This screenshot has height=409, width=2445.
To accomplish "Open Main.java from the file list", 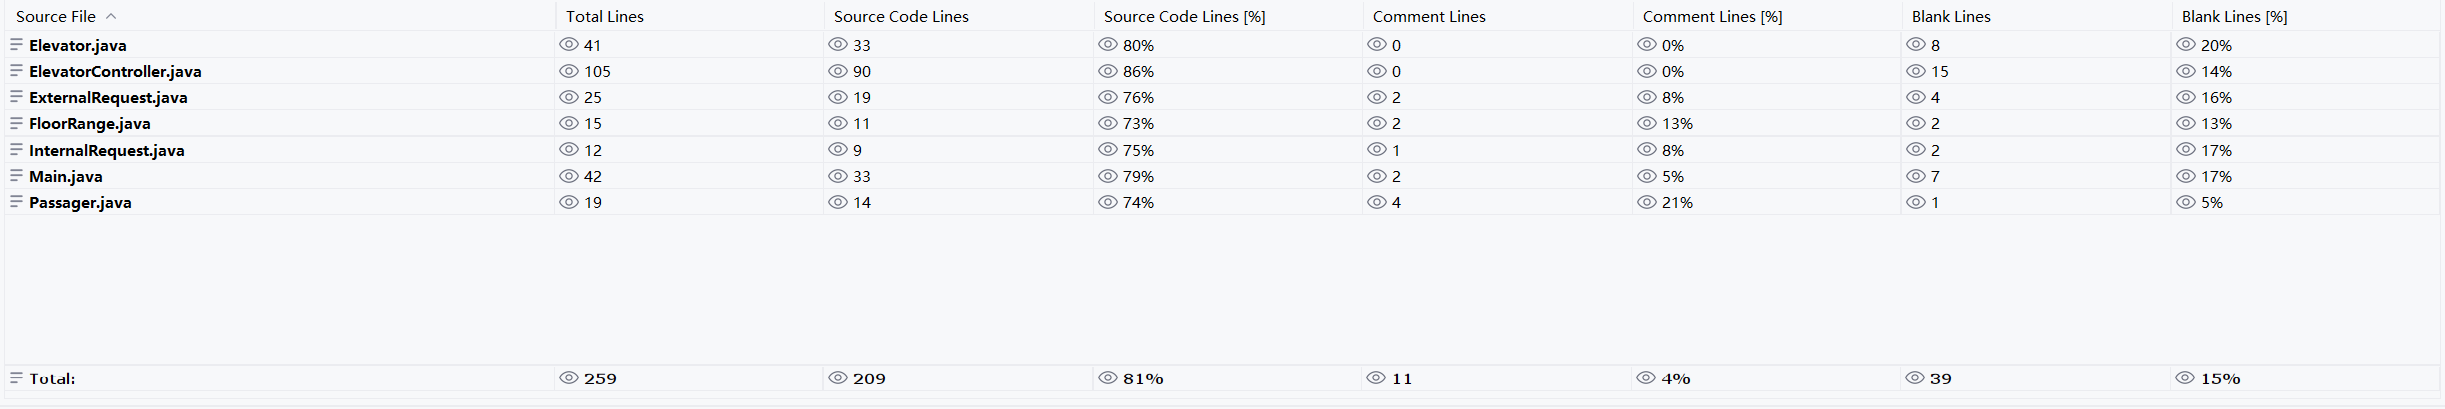I will click(66, 176).
